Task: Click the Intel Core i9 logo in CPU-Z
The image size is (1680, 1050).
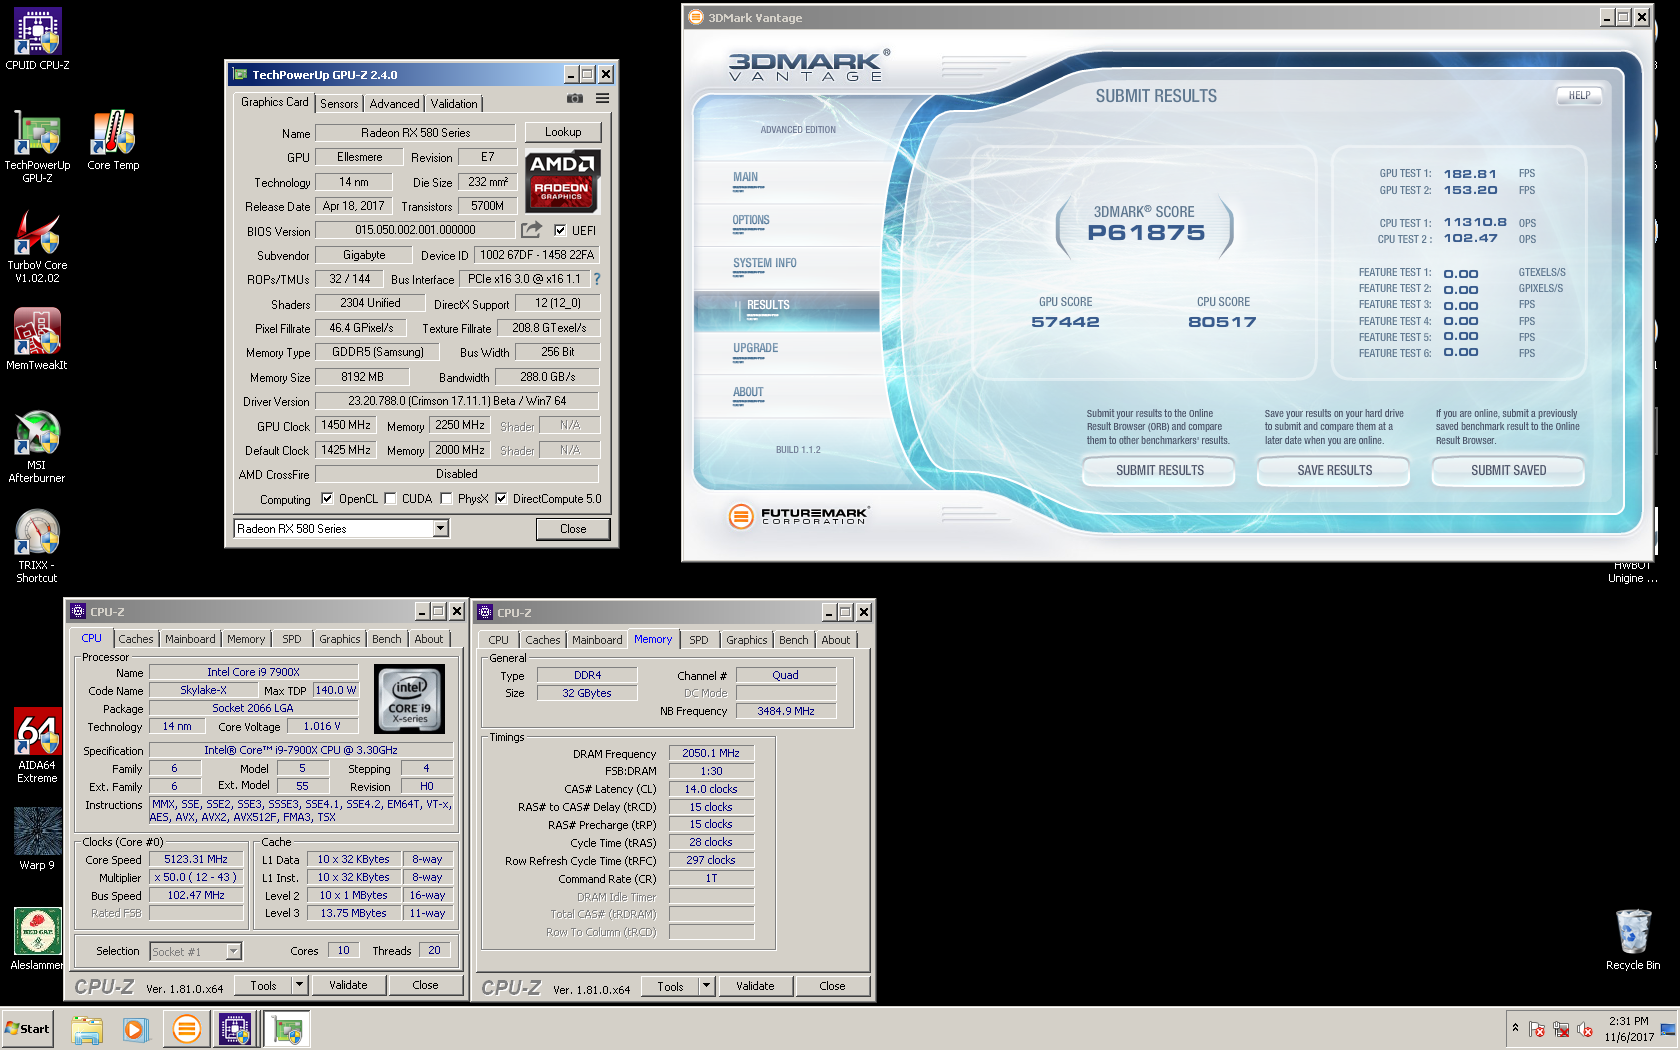Action: coord(410,698)
